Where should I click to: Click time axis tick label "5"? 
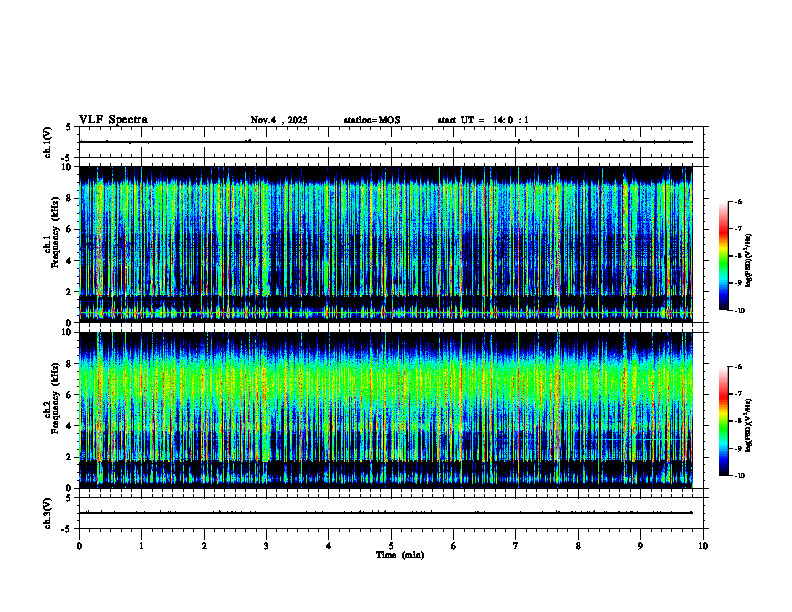[x=391, y=546]
